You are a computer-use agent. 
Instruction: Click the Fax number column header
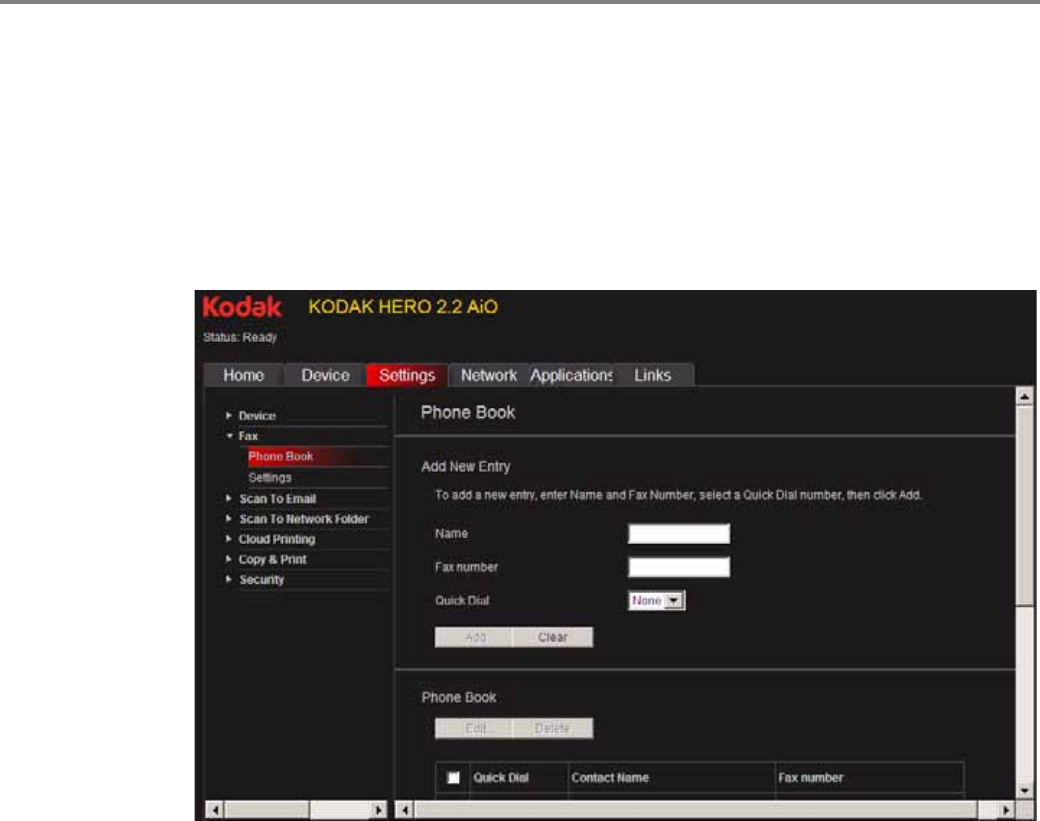click(811, 778)
